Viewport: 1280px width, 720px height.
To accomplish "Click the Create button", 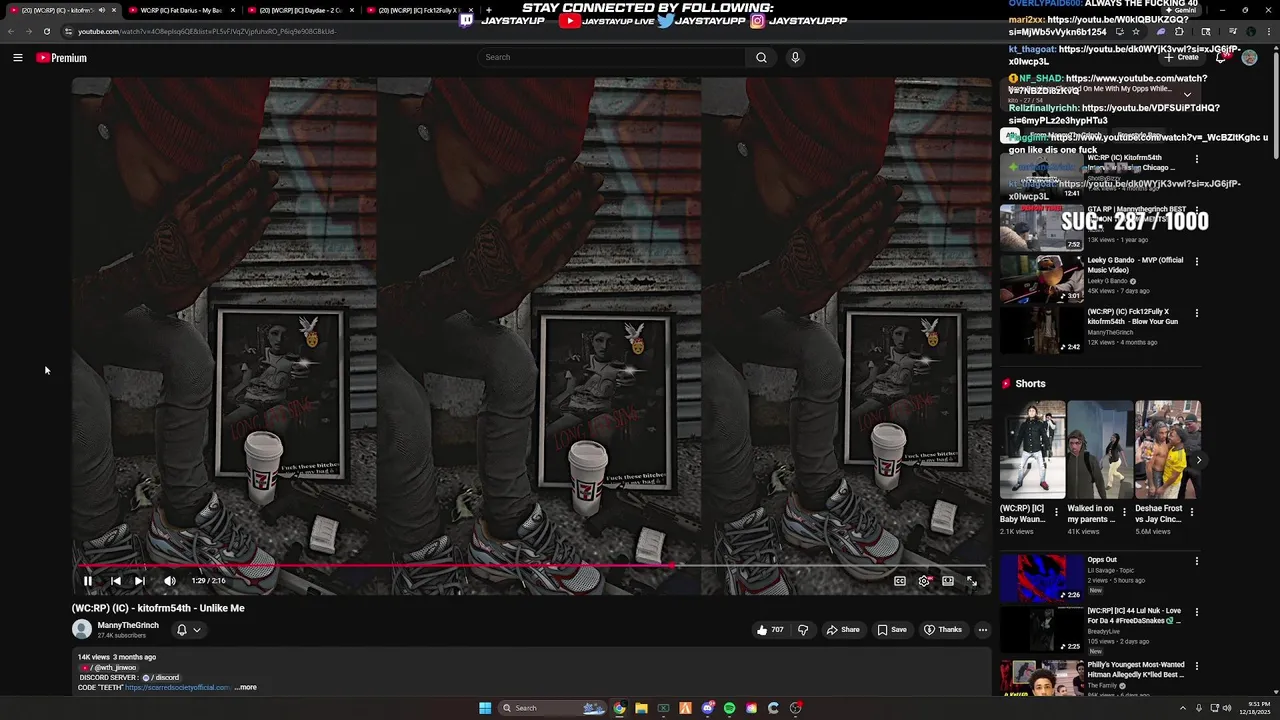I will point(1181,57).
